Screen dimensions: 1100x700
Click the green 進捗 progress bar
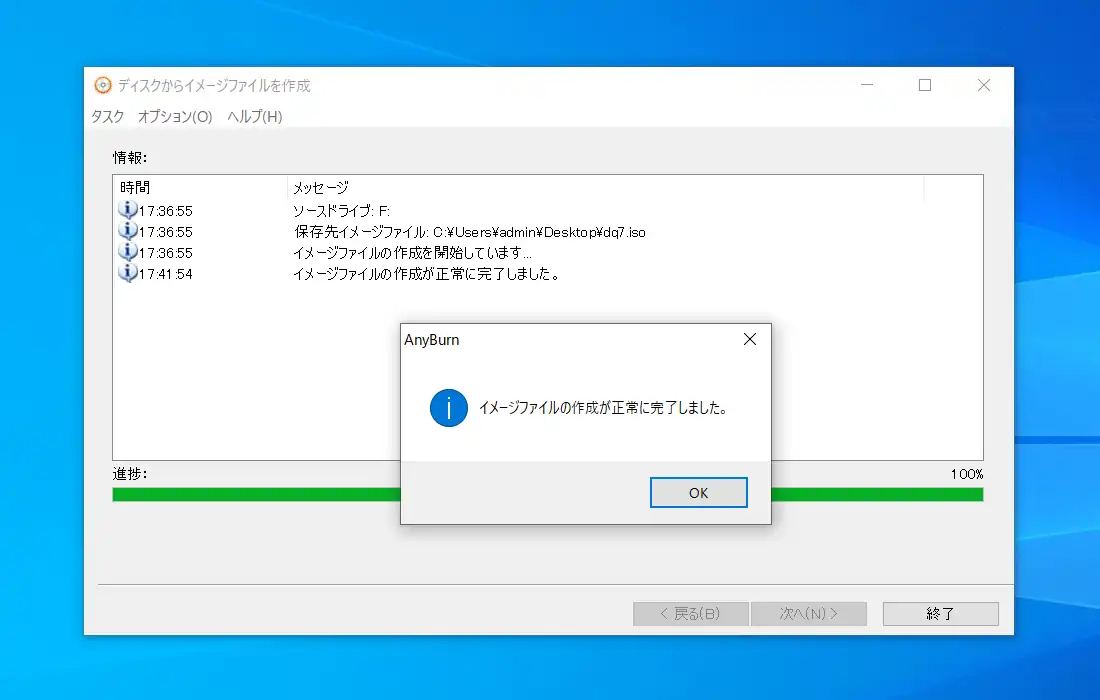[x=250, y=494]
